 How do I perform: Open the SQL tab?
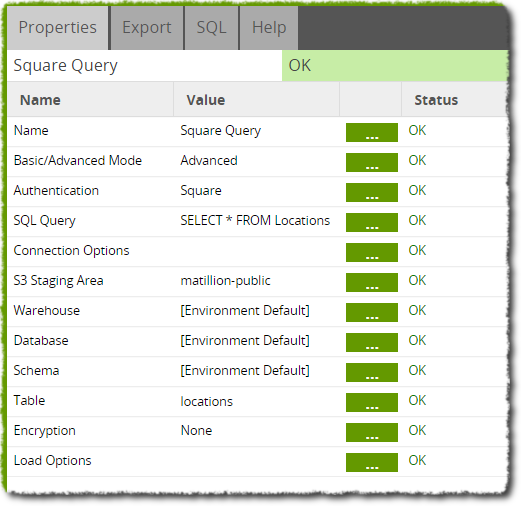tap(211, 28)
